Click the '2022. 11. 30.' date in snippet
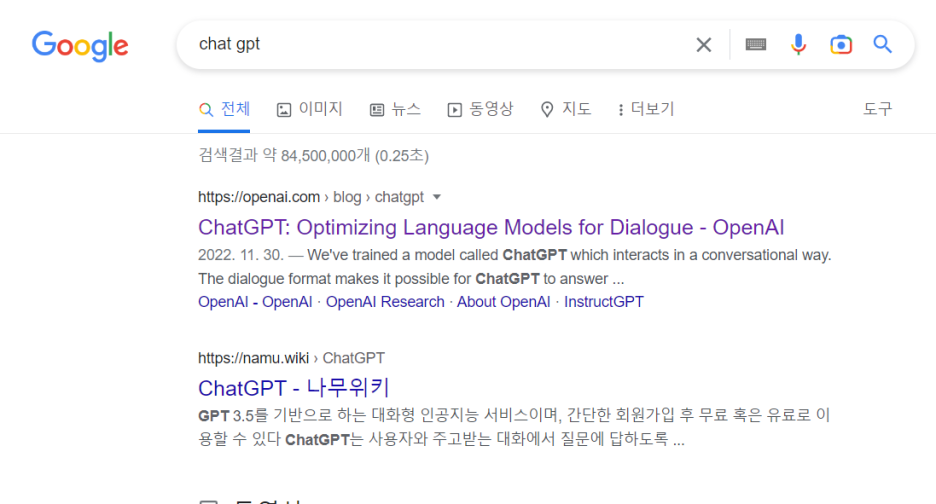 tap(241, 255)
